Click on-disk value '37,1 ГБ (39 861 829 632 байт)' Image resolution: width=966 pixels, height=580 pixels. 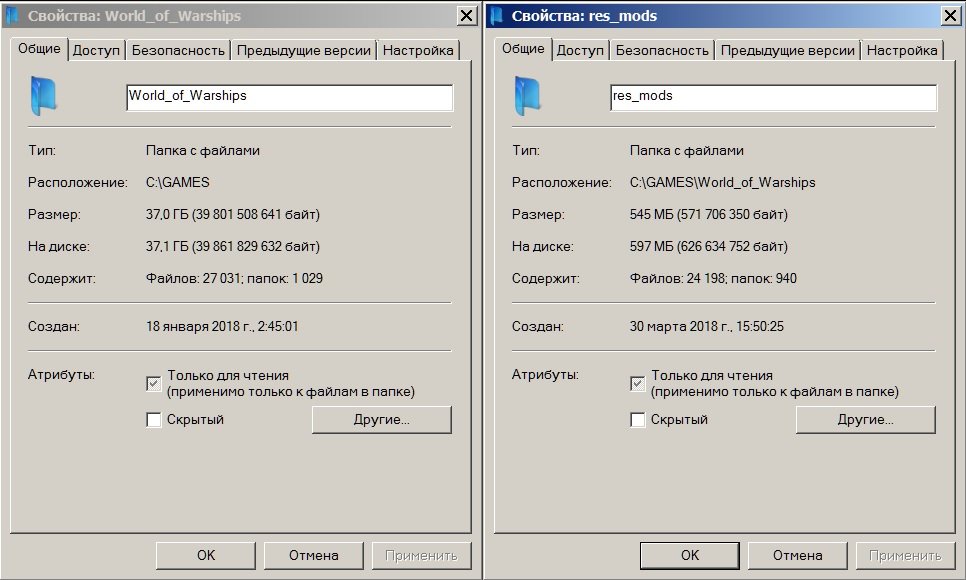pos(233,247)
